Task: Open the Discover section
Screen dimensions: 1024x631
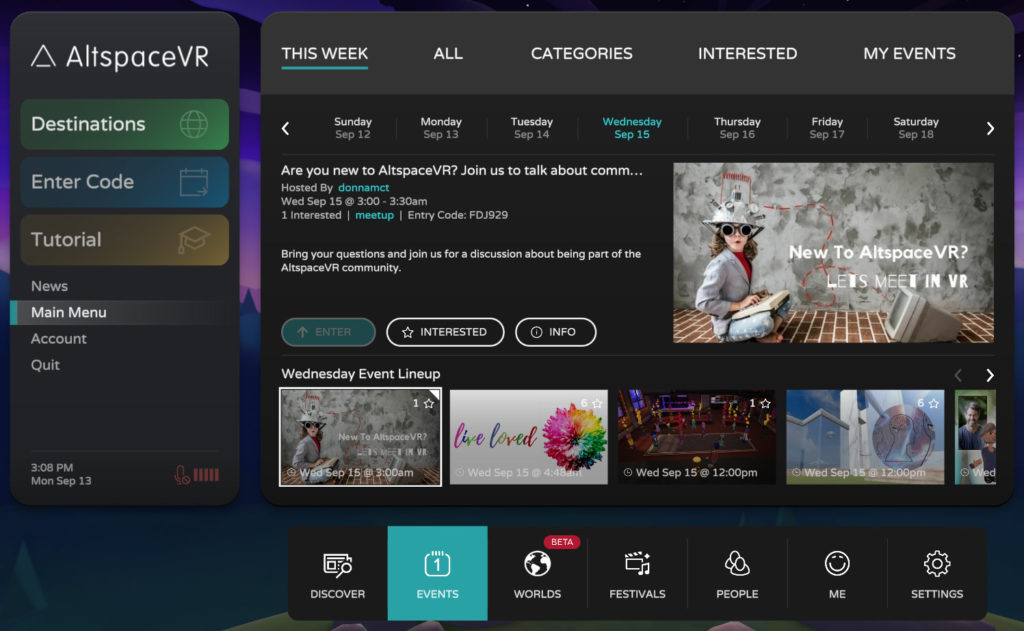Action: [x=338, y=574]
